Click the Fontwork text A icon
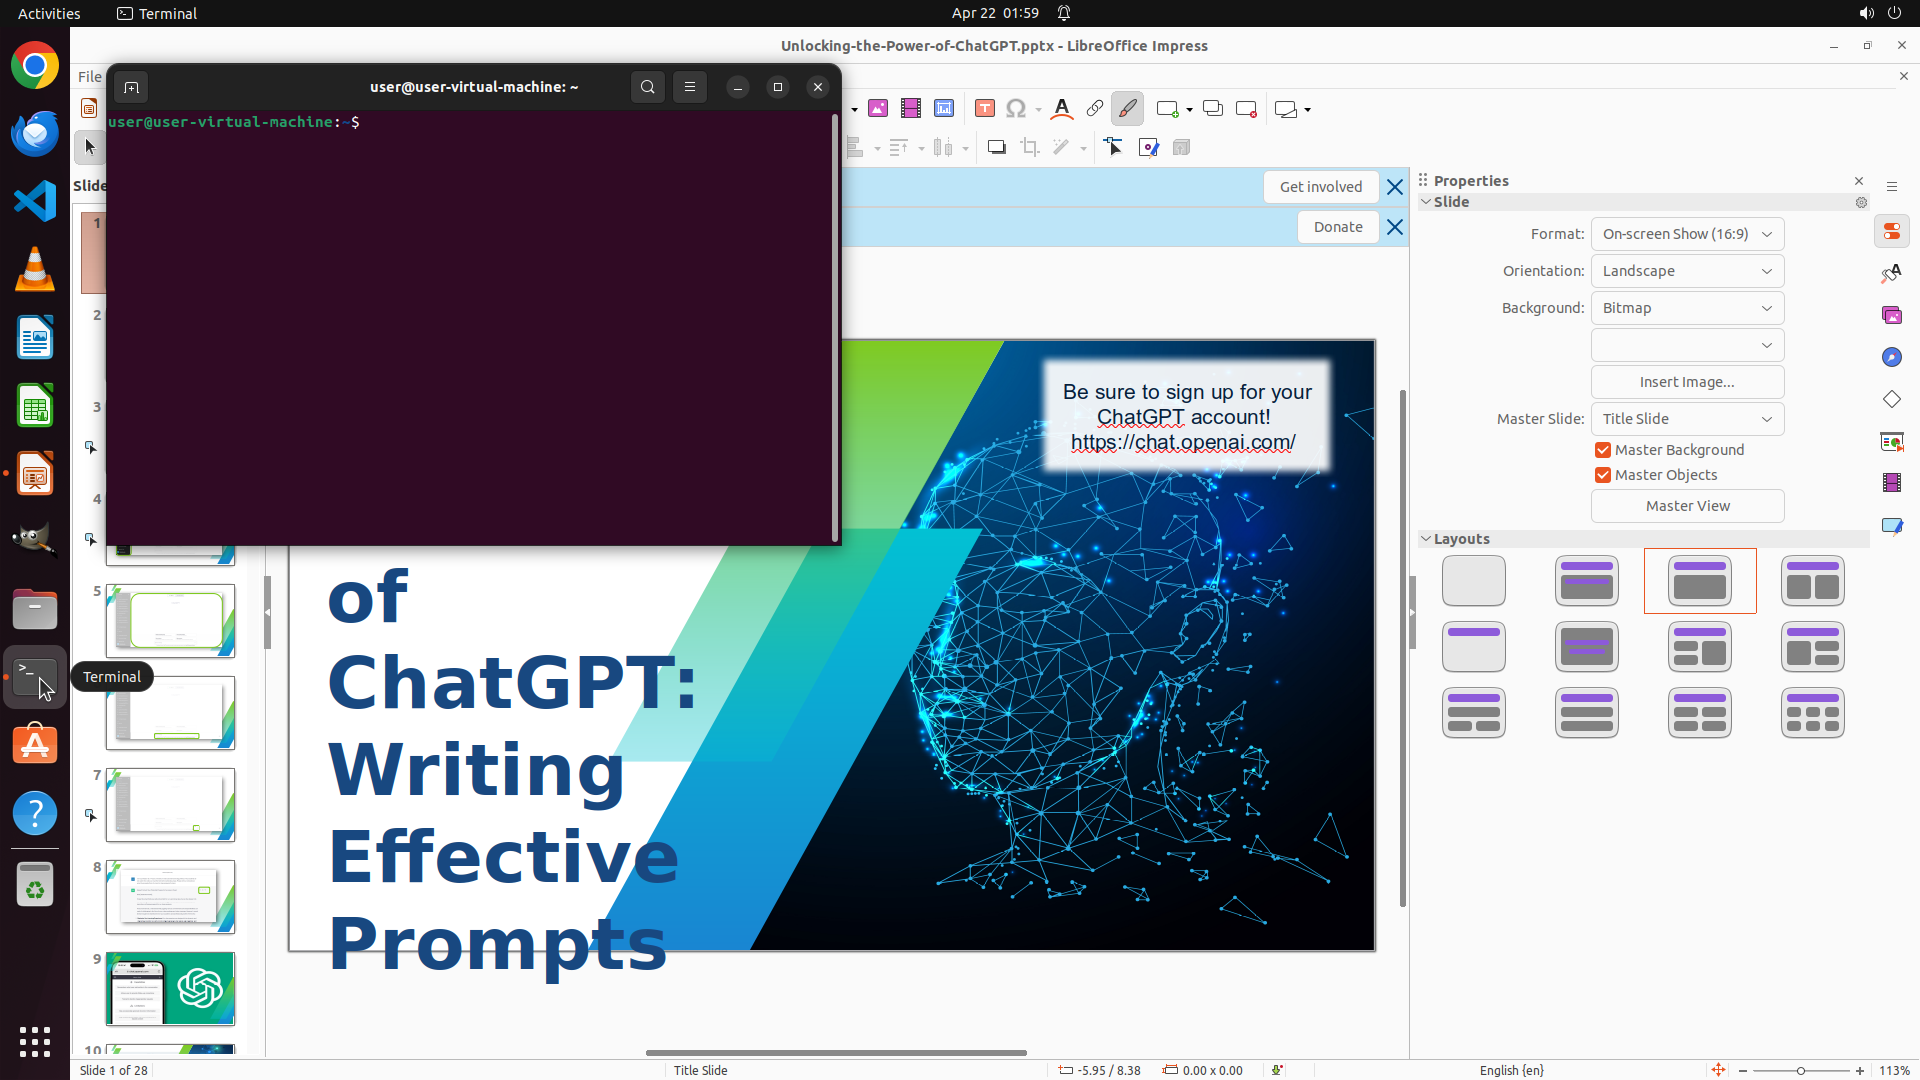The image size is (1920, 1080). pyautogui.click(x=1062, y=109)
